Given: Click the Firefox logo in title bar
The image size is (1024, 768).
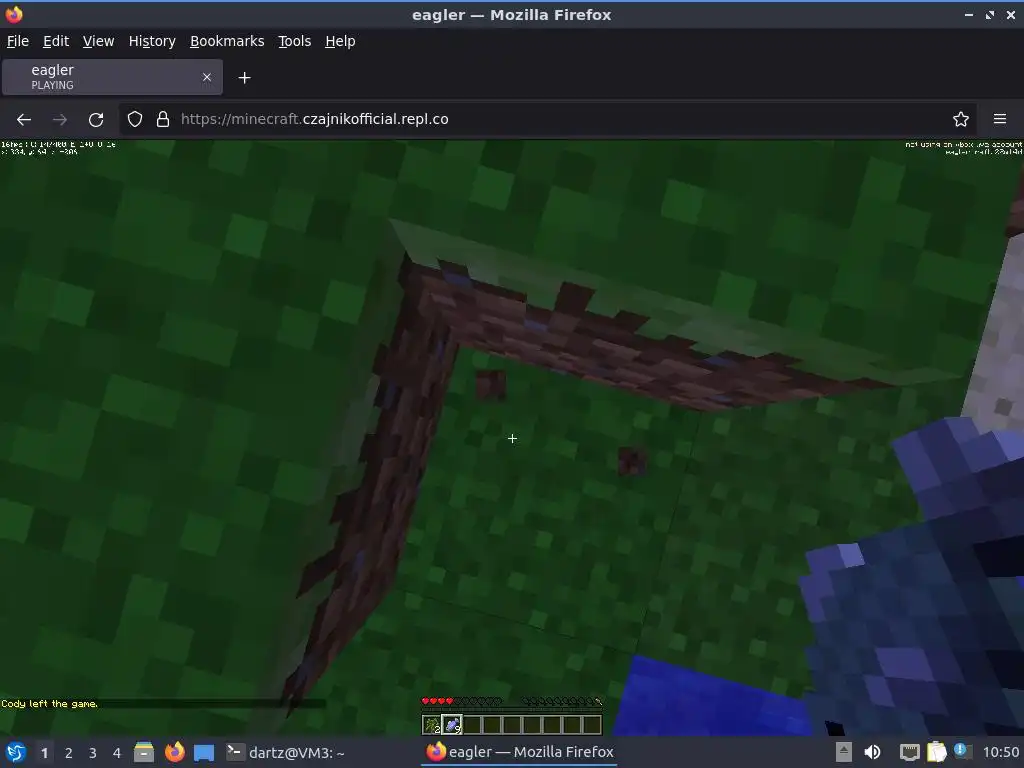Looking at the screenshot, I should pyautogui.click(x=14, y=14).
